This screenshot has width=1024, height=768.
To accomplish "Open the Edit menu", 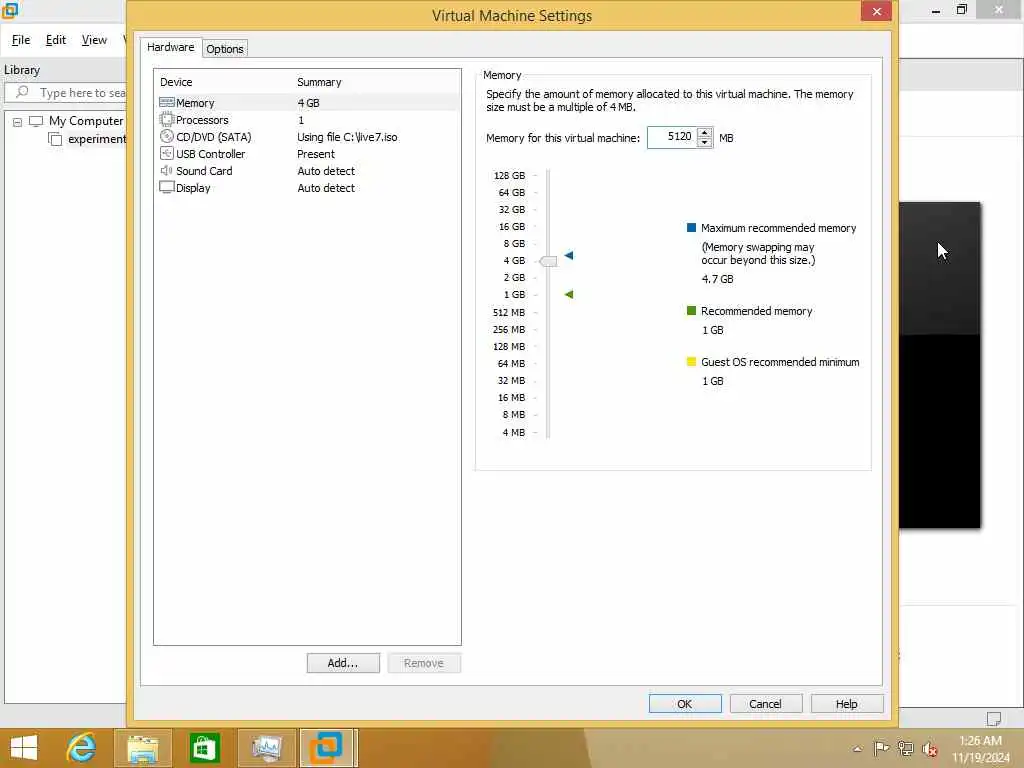I will coord(56,40).
